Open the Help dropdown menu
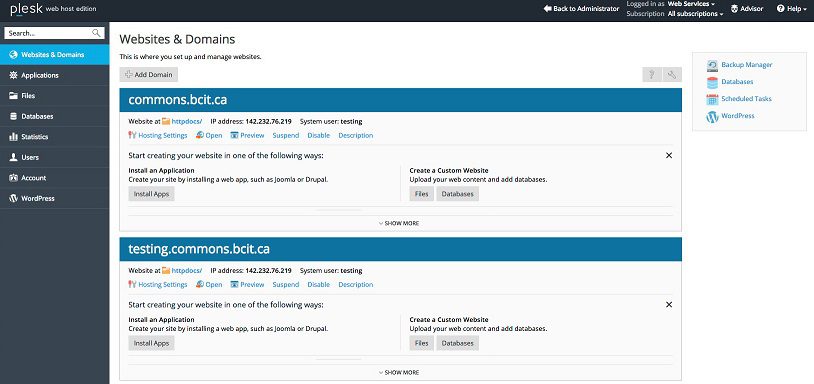The height and width of the screenshot is (384, 814). pos(792,9)
